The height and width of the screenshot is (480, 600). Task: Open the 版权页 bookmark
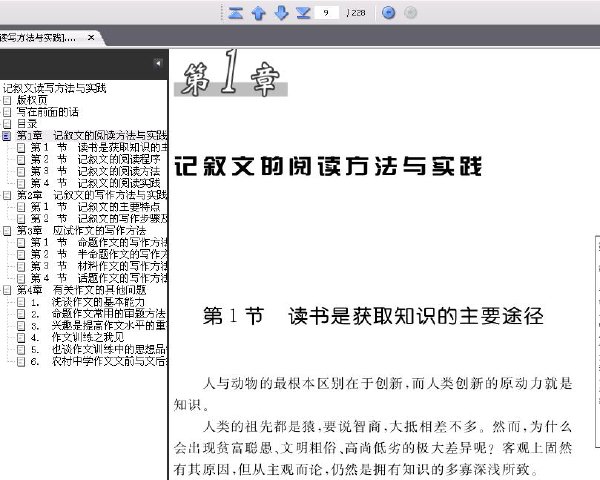pos(32,100)
